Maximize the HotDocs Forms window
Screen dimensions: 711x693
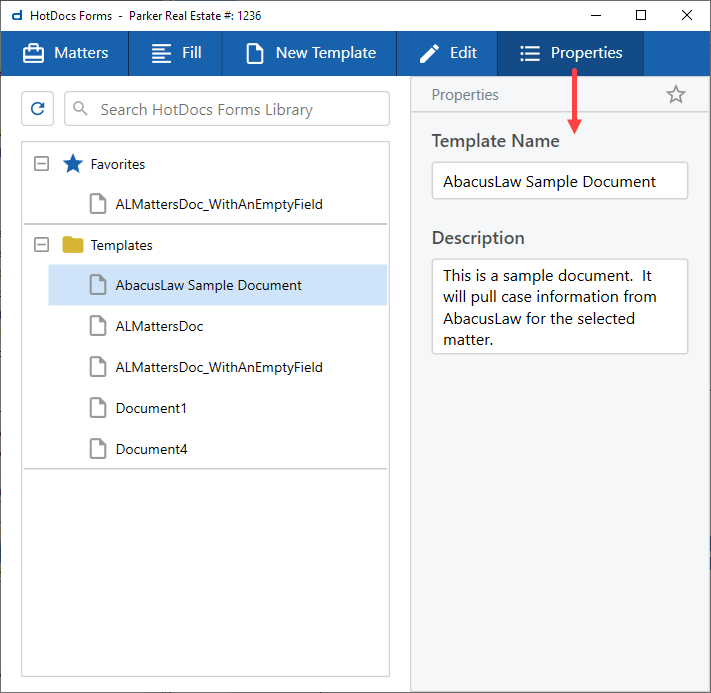[x=641, y=15]
